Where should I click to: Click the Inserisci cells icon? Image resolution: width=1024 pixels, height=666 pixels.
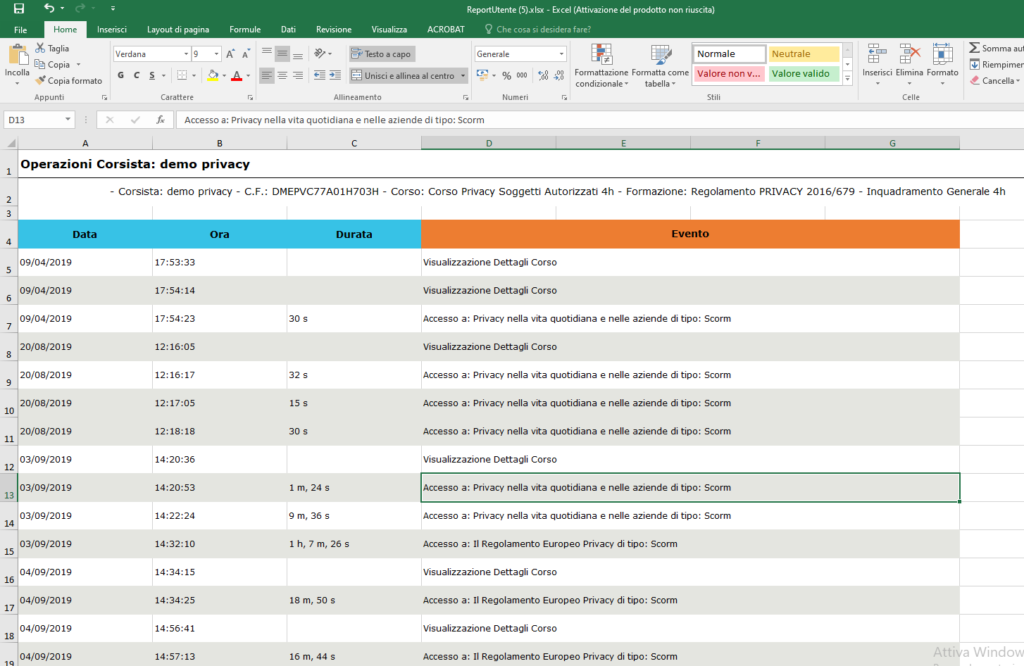pyautogui.click(x=877, y=55)
